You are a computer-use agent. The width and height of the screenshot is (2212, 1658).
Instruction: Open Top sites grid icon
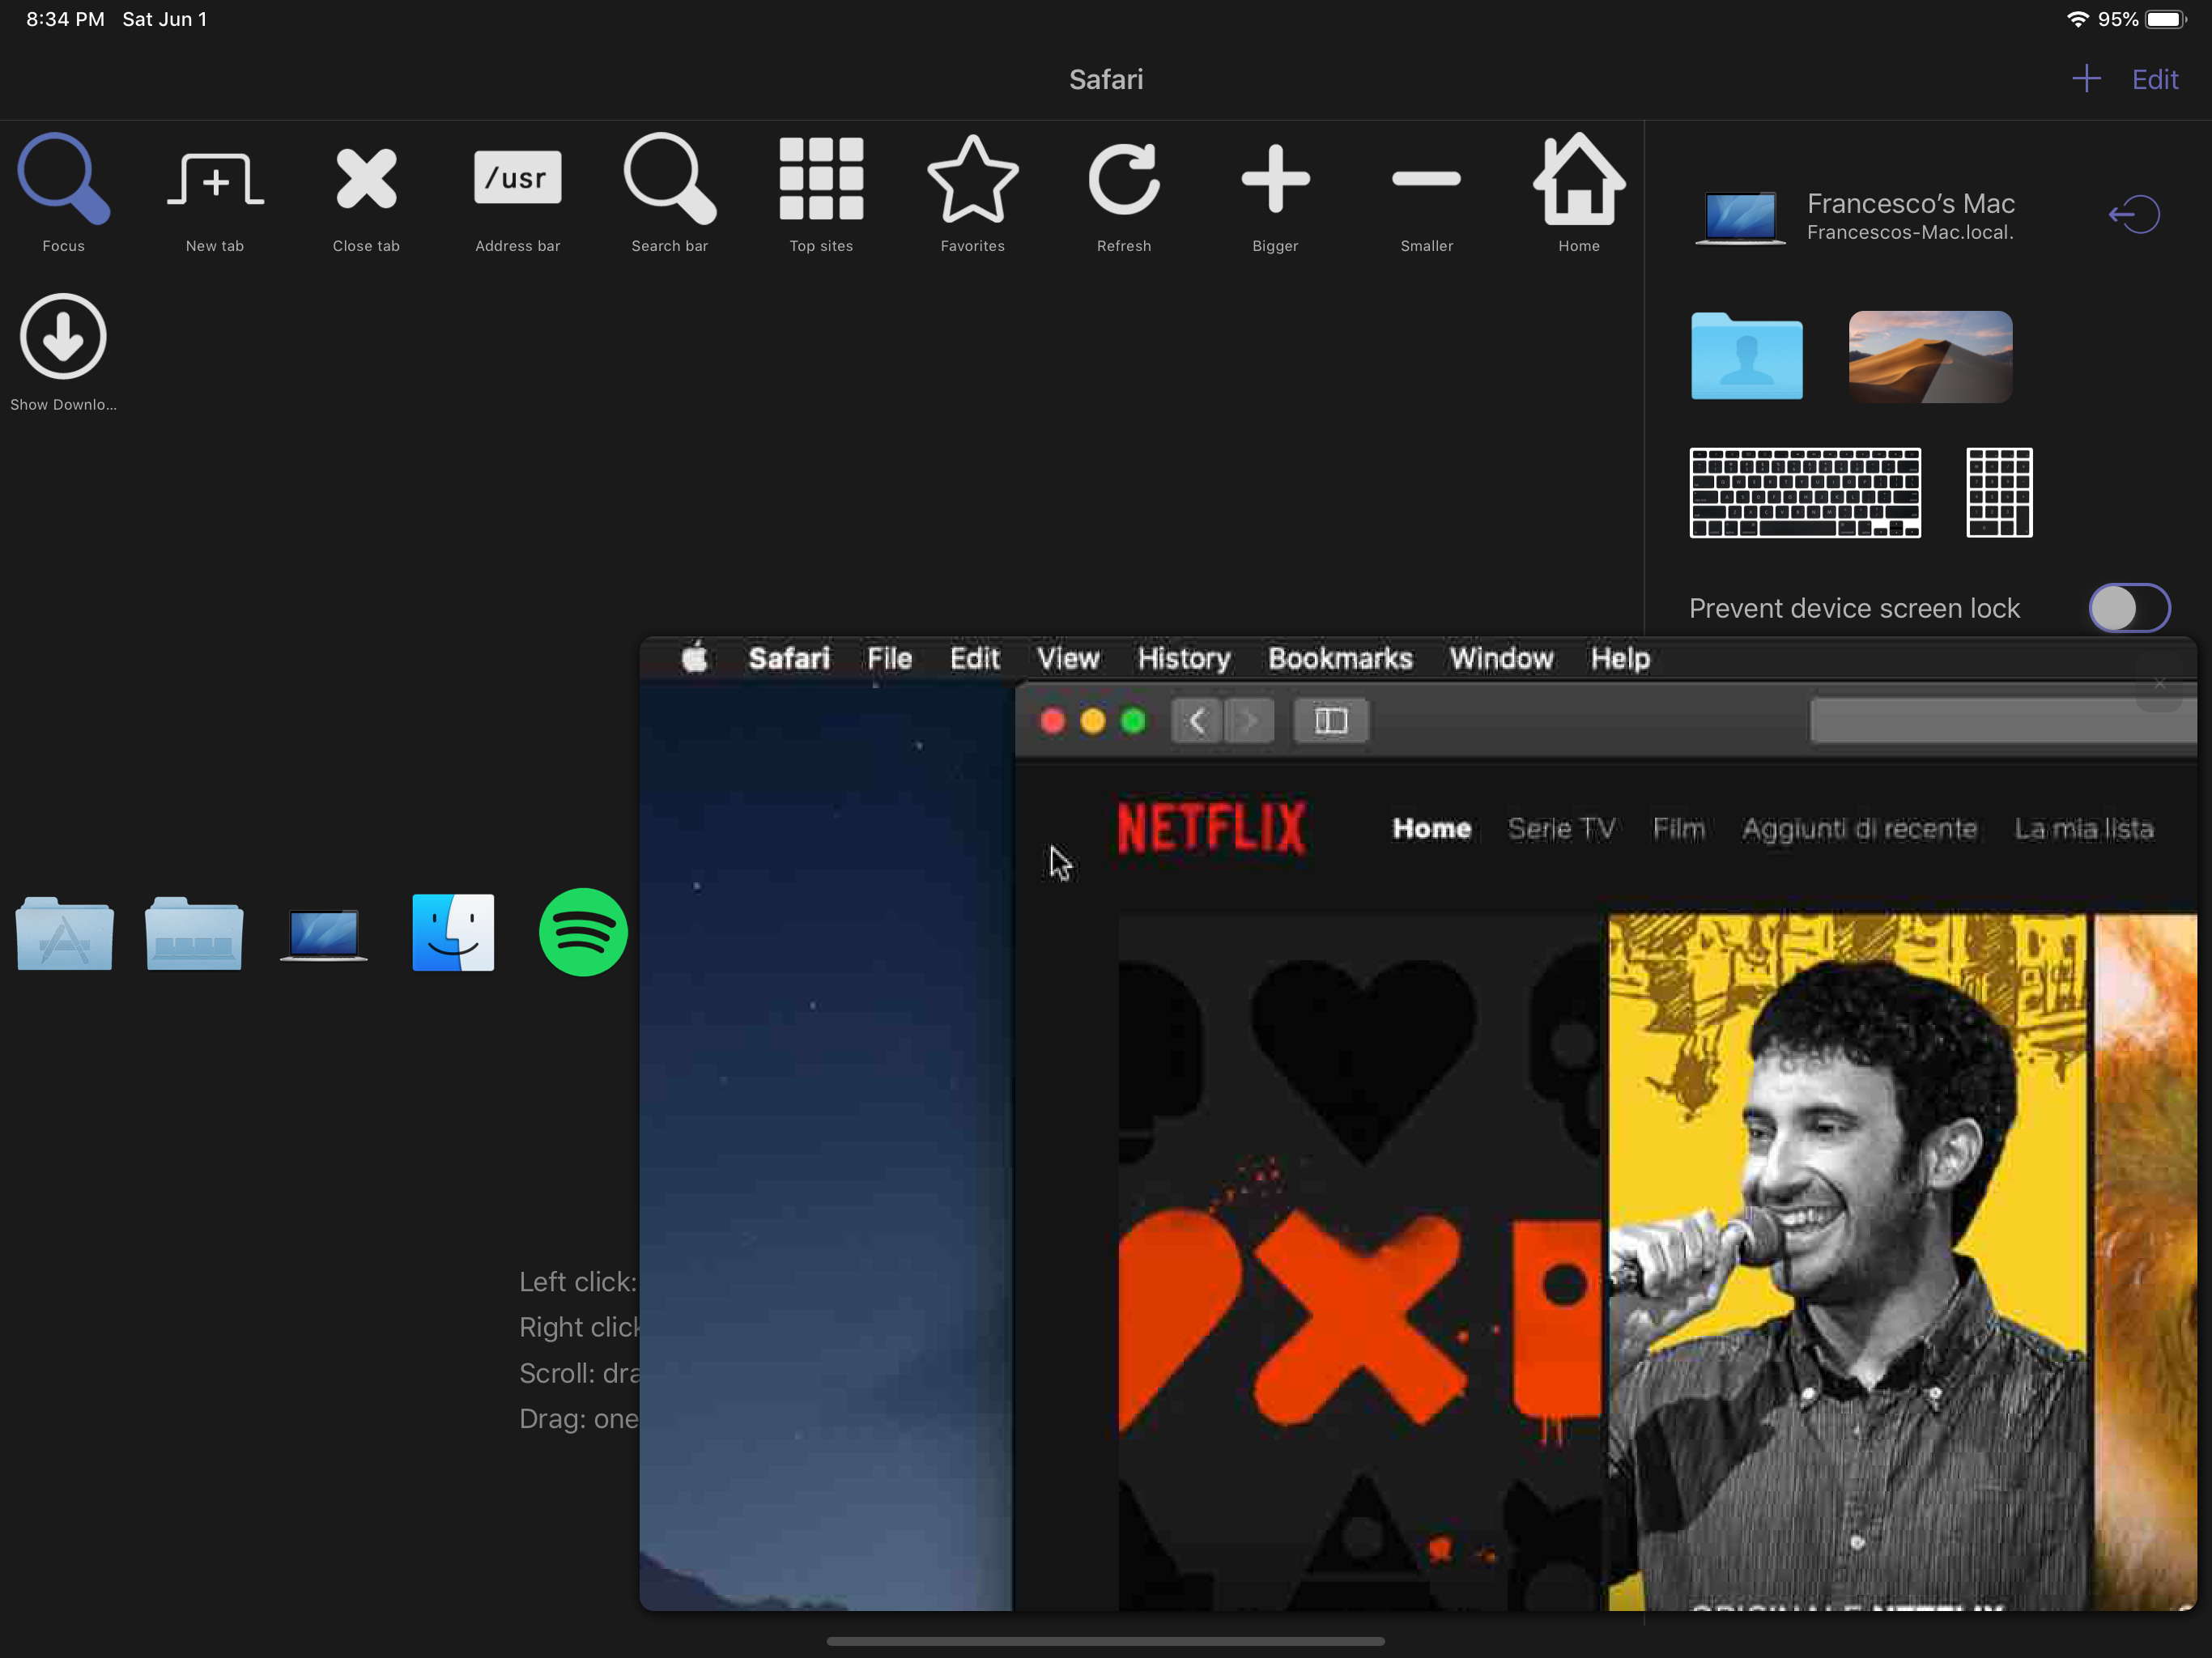pyautogui.click(x=821, y=180)
